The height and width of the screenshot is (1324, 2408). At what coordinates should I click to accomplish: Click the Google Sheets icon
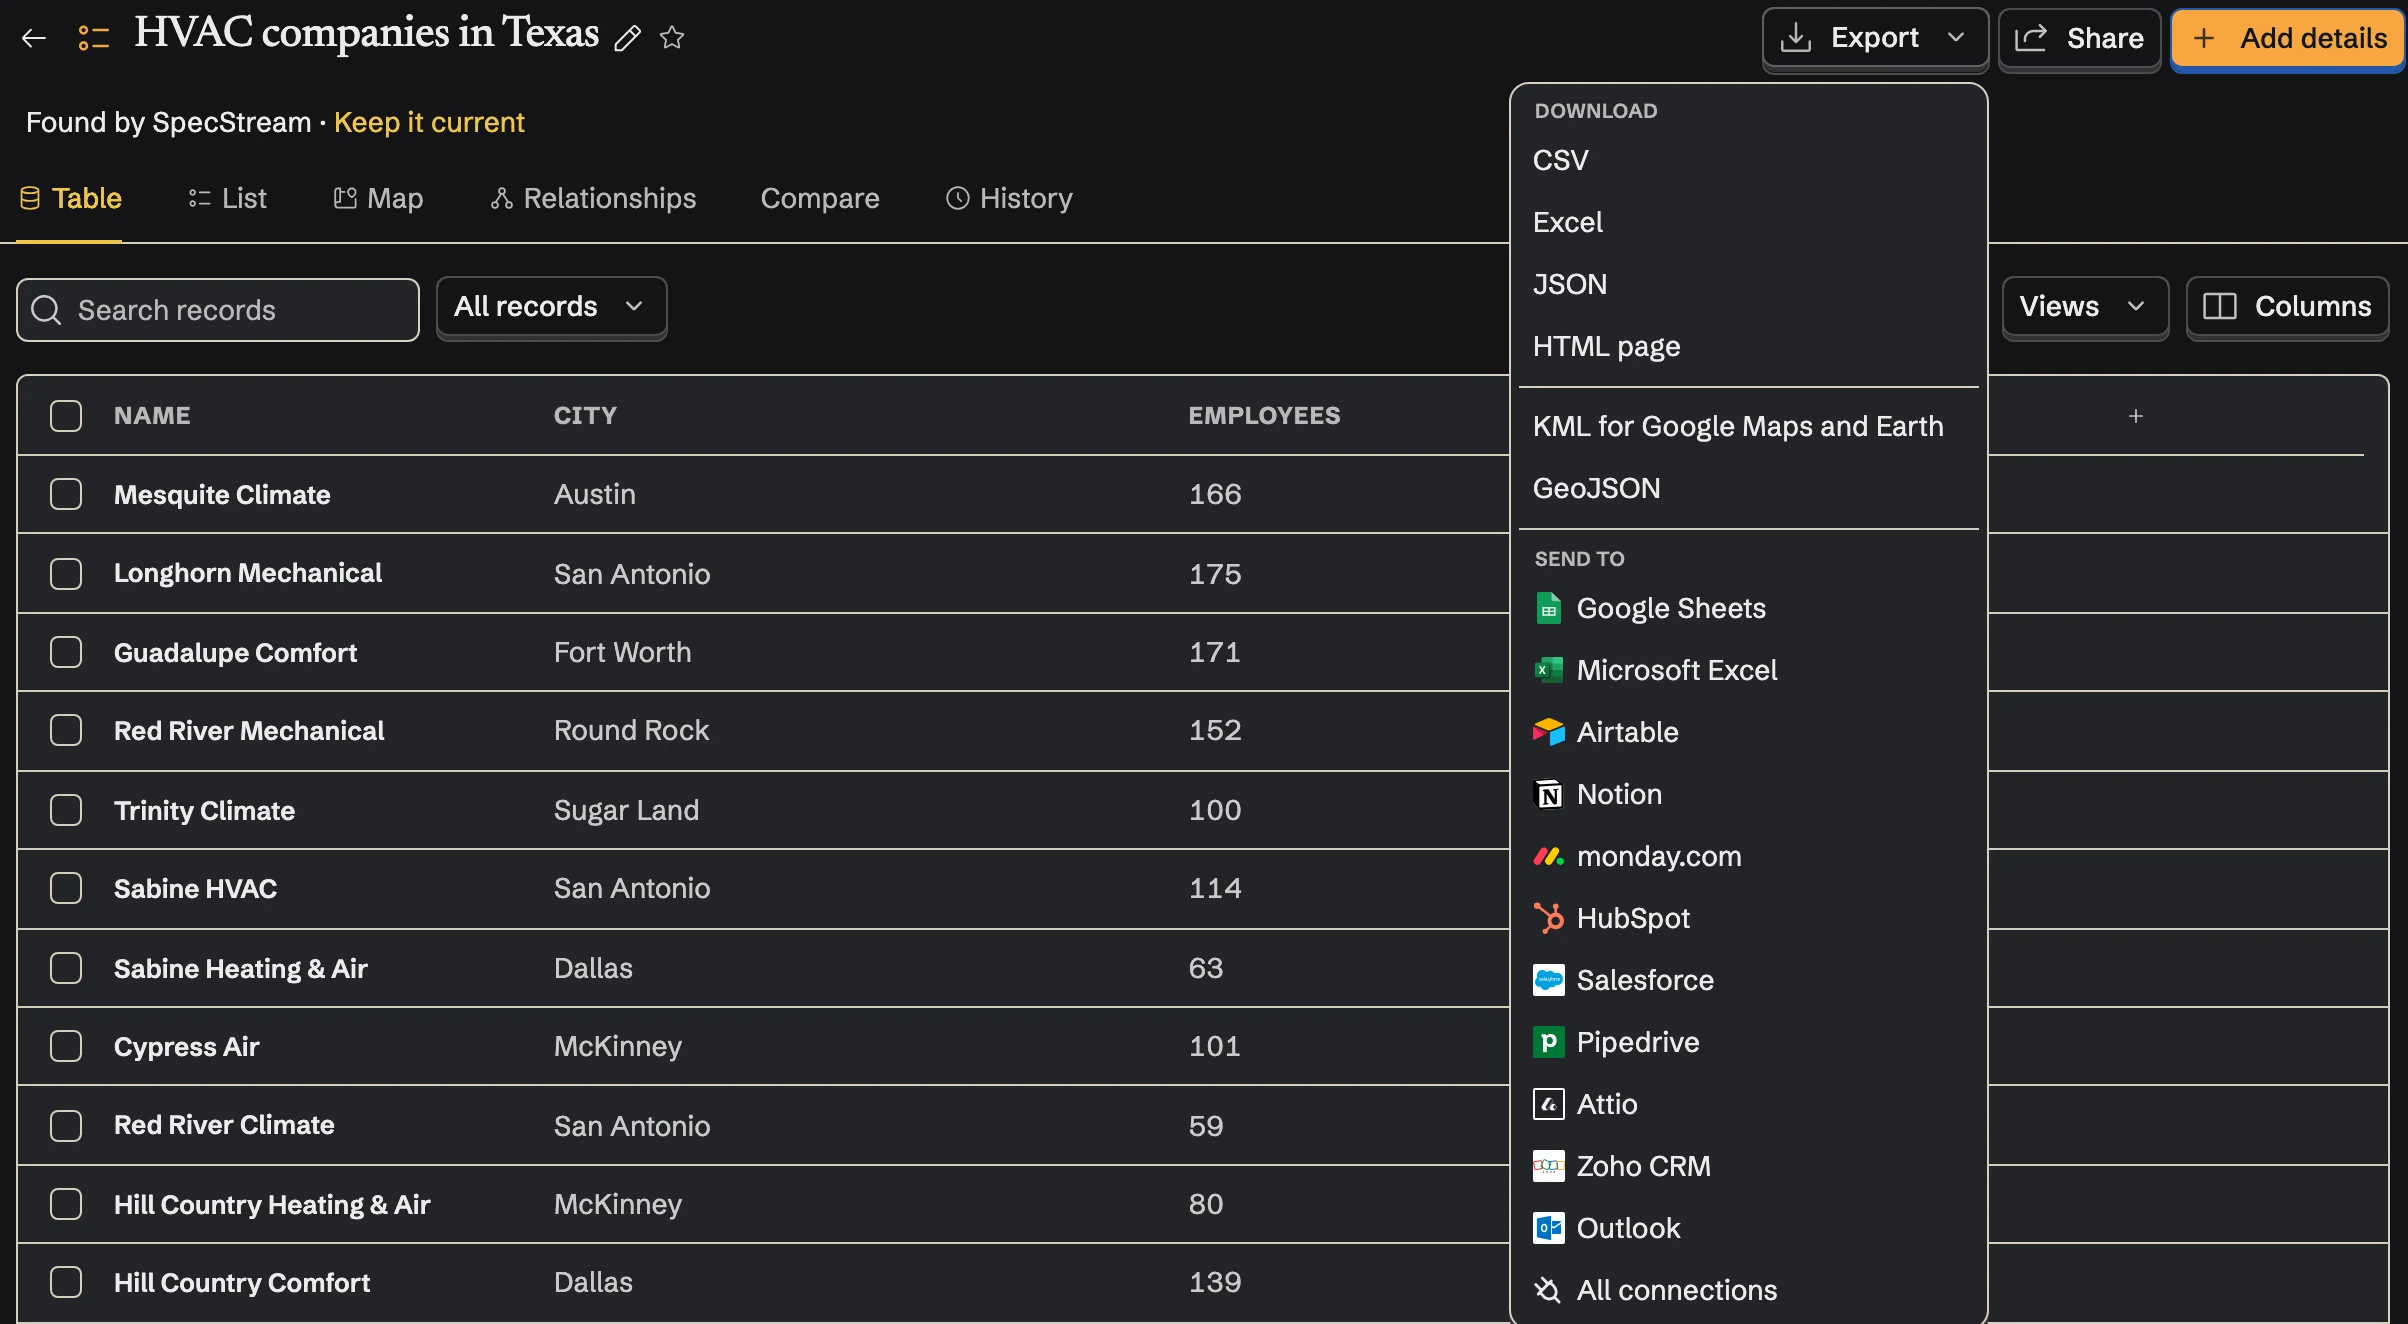tap(1549, 608)
